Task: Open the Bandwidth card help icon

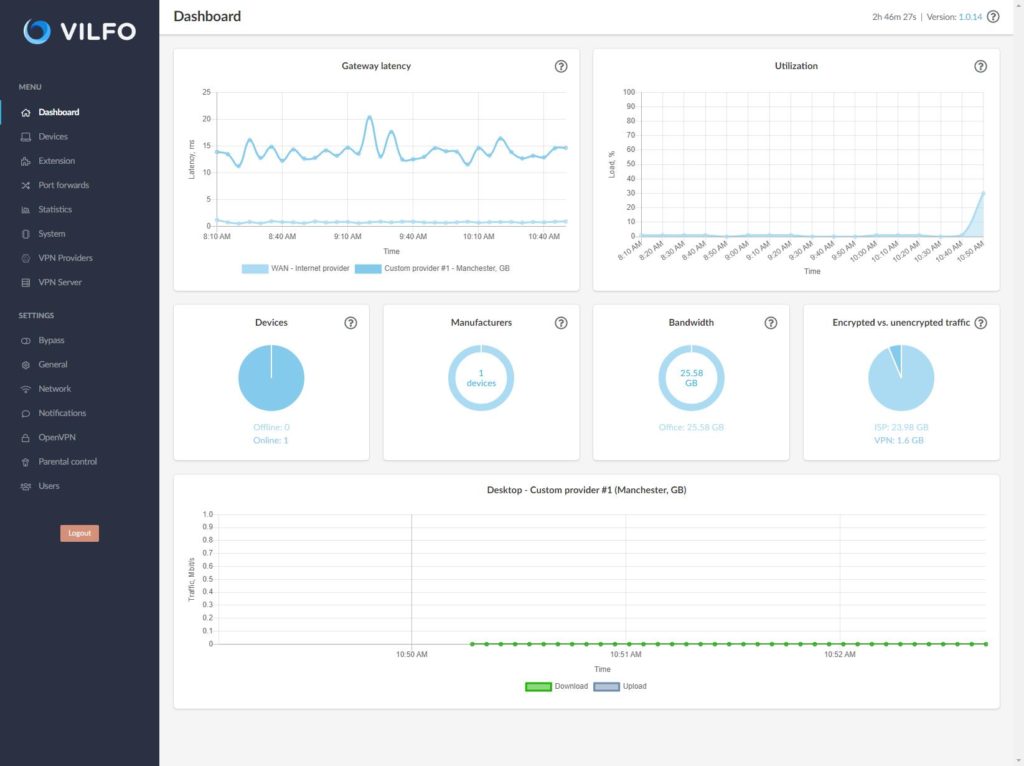Action: (771, 323)
